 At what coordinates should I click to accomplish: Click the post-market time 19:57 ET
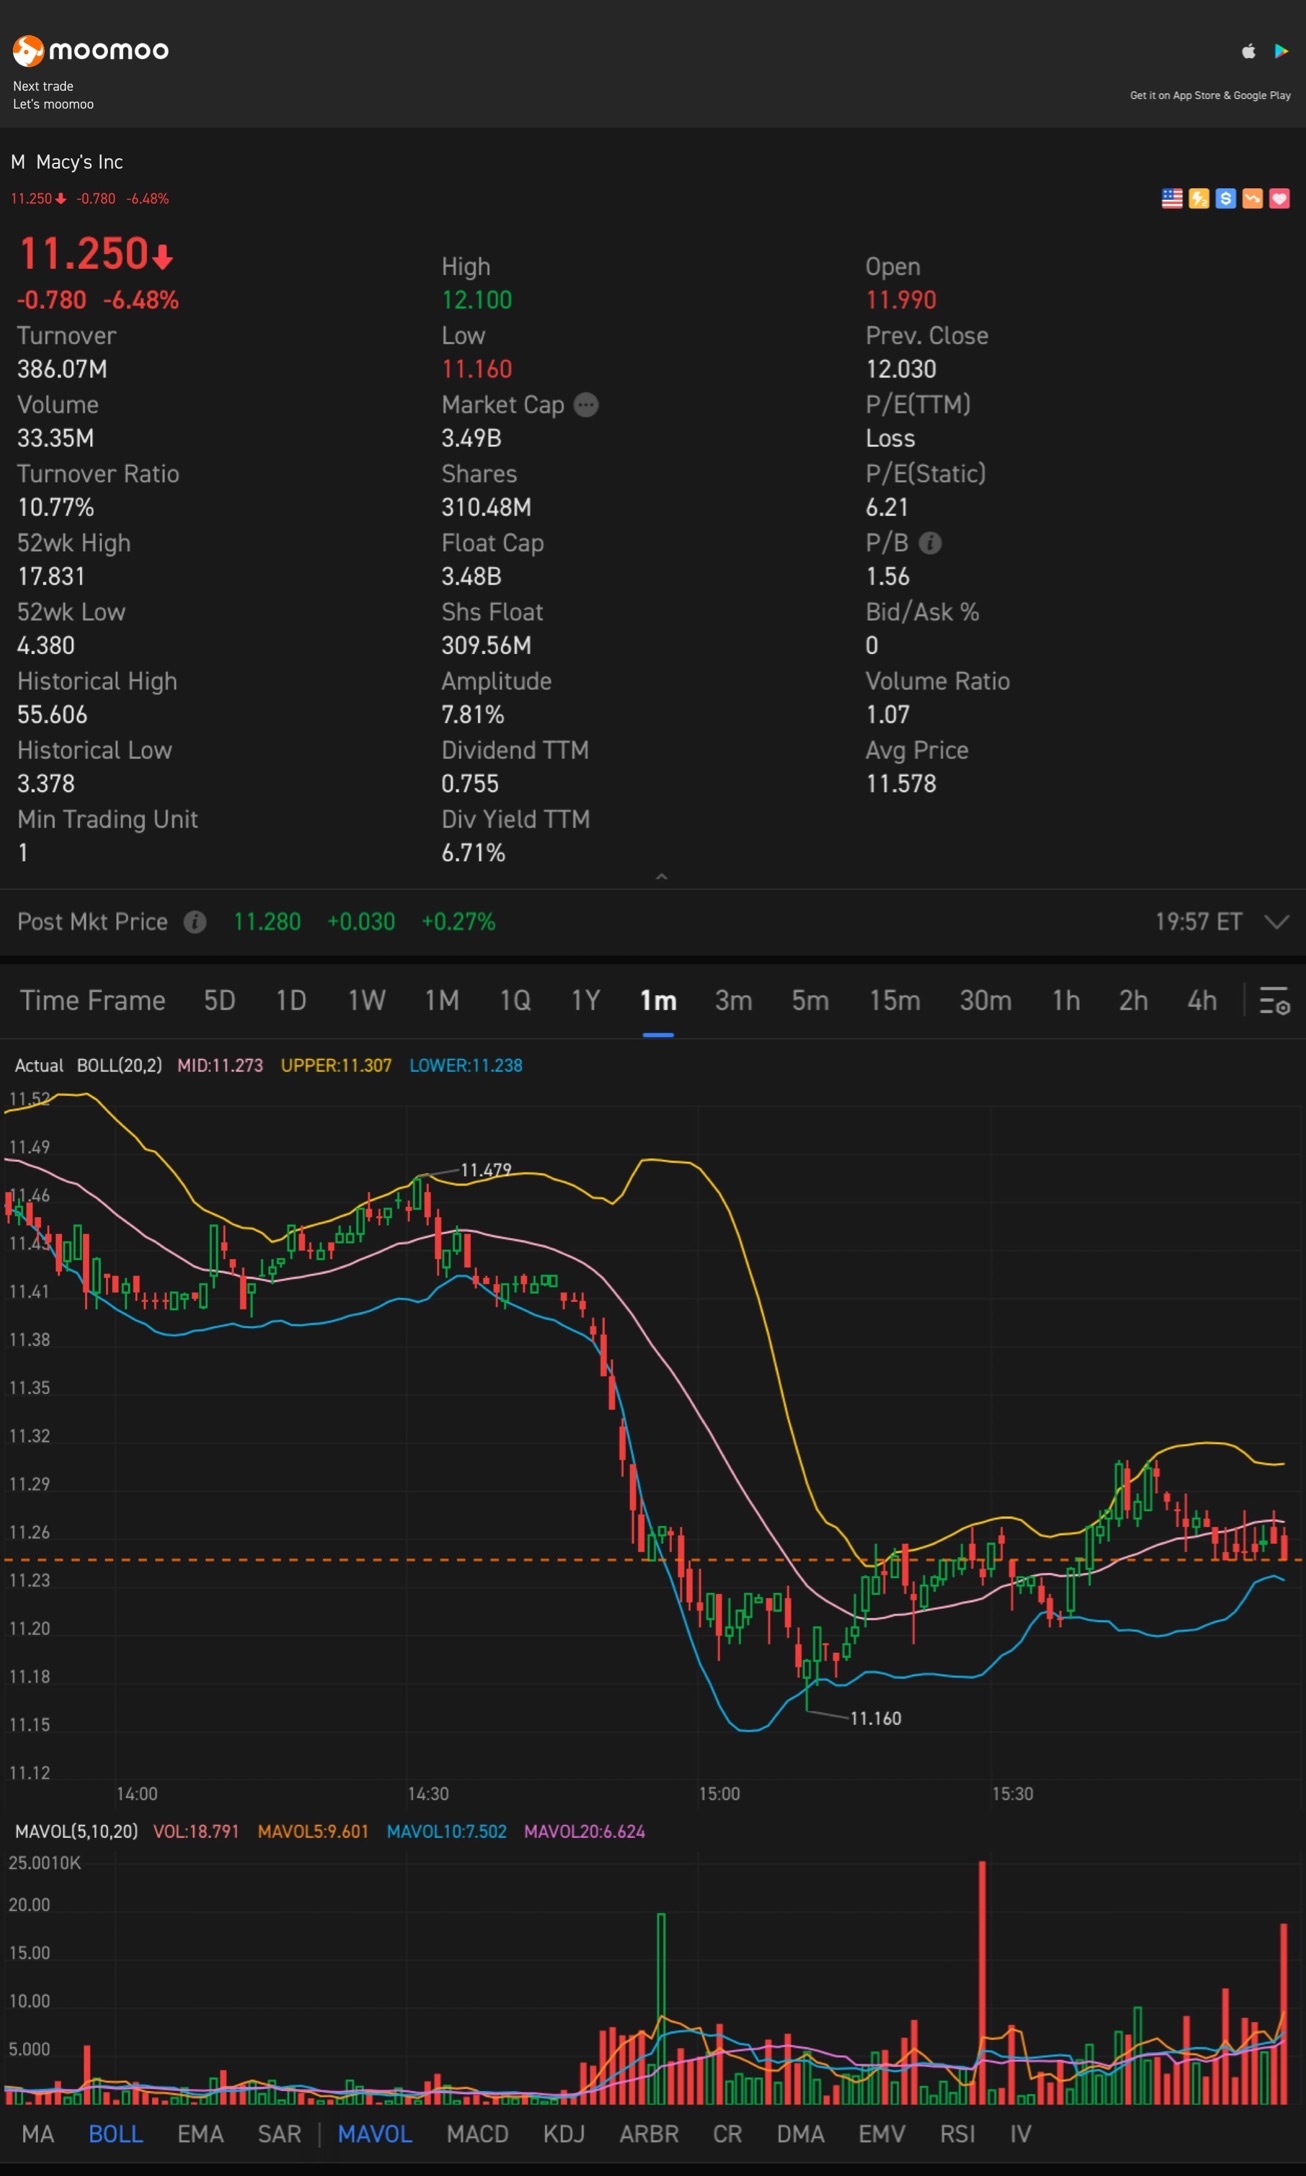coord(1198,922)
